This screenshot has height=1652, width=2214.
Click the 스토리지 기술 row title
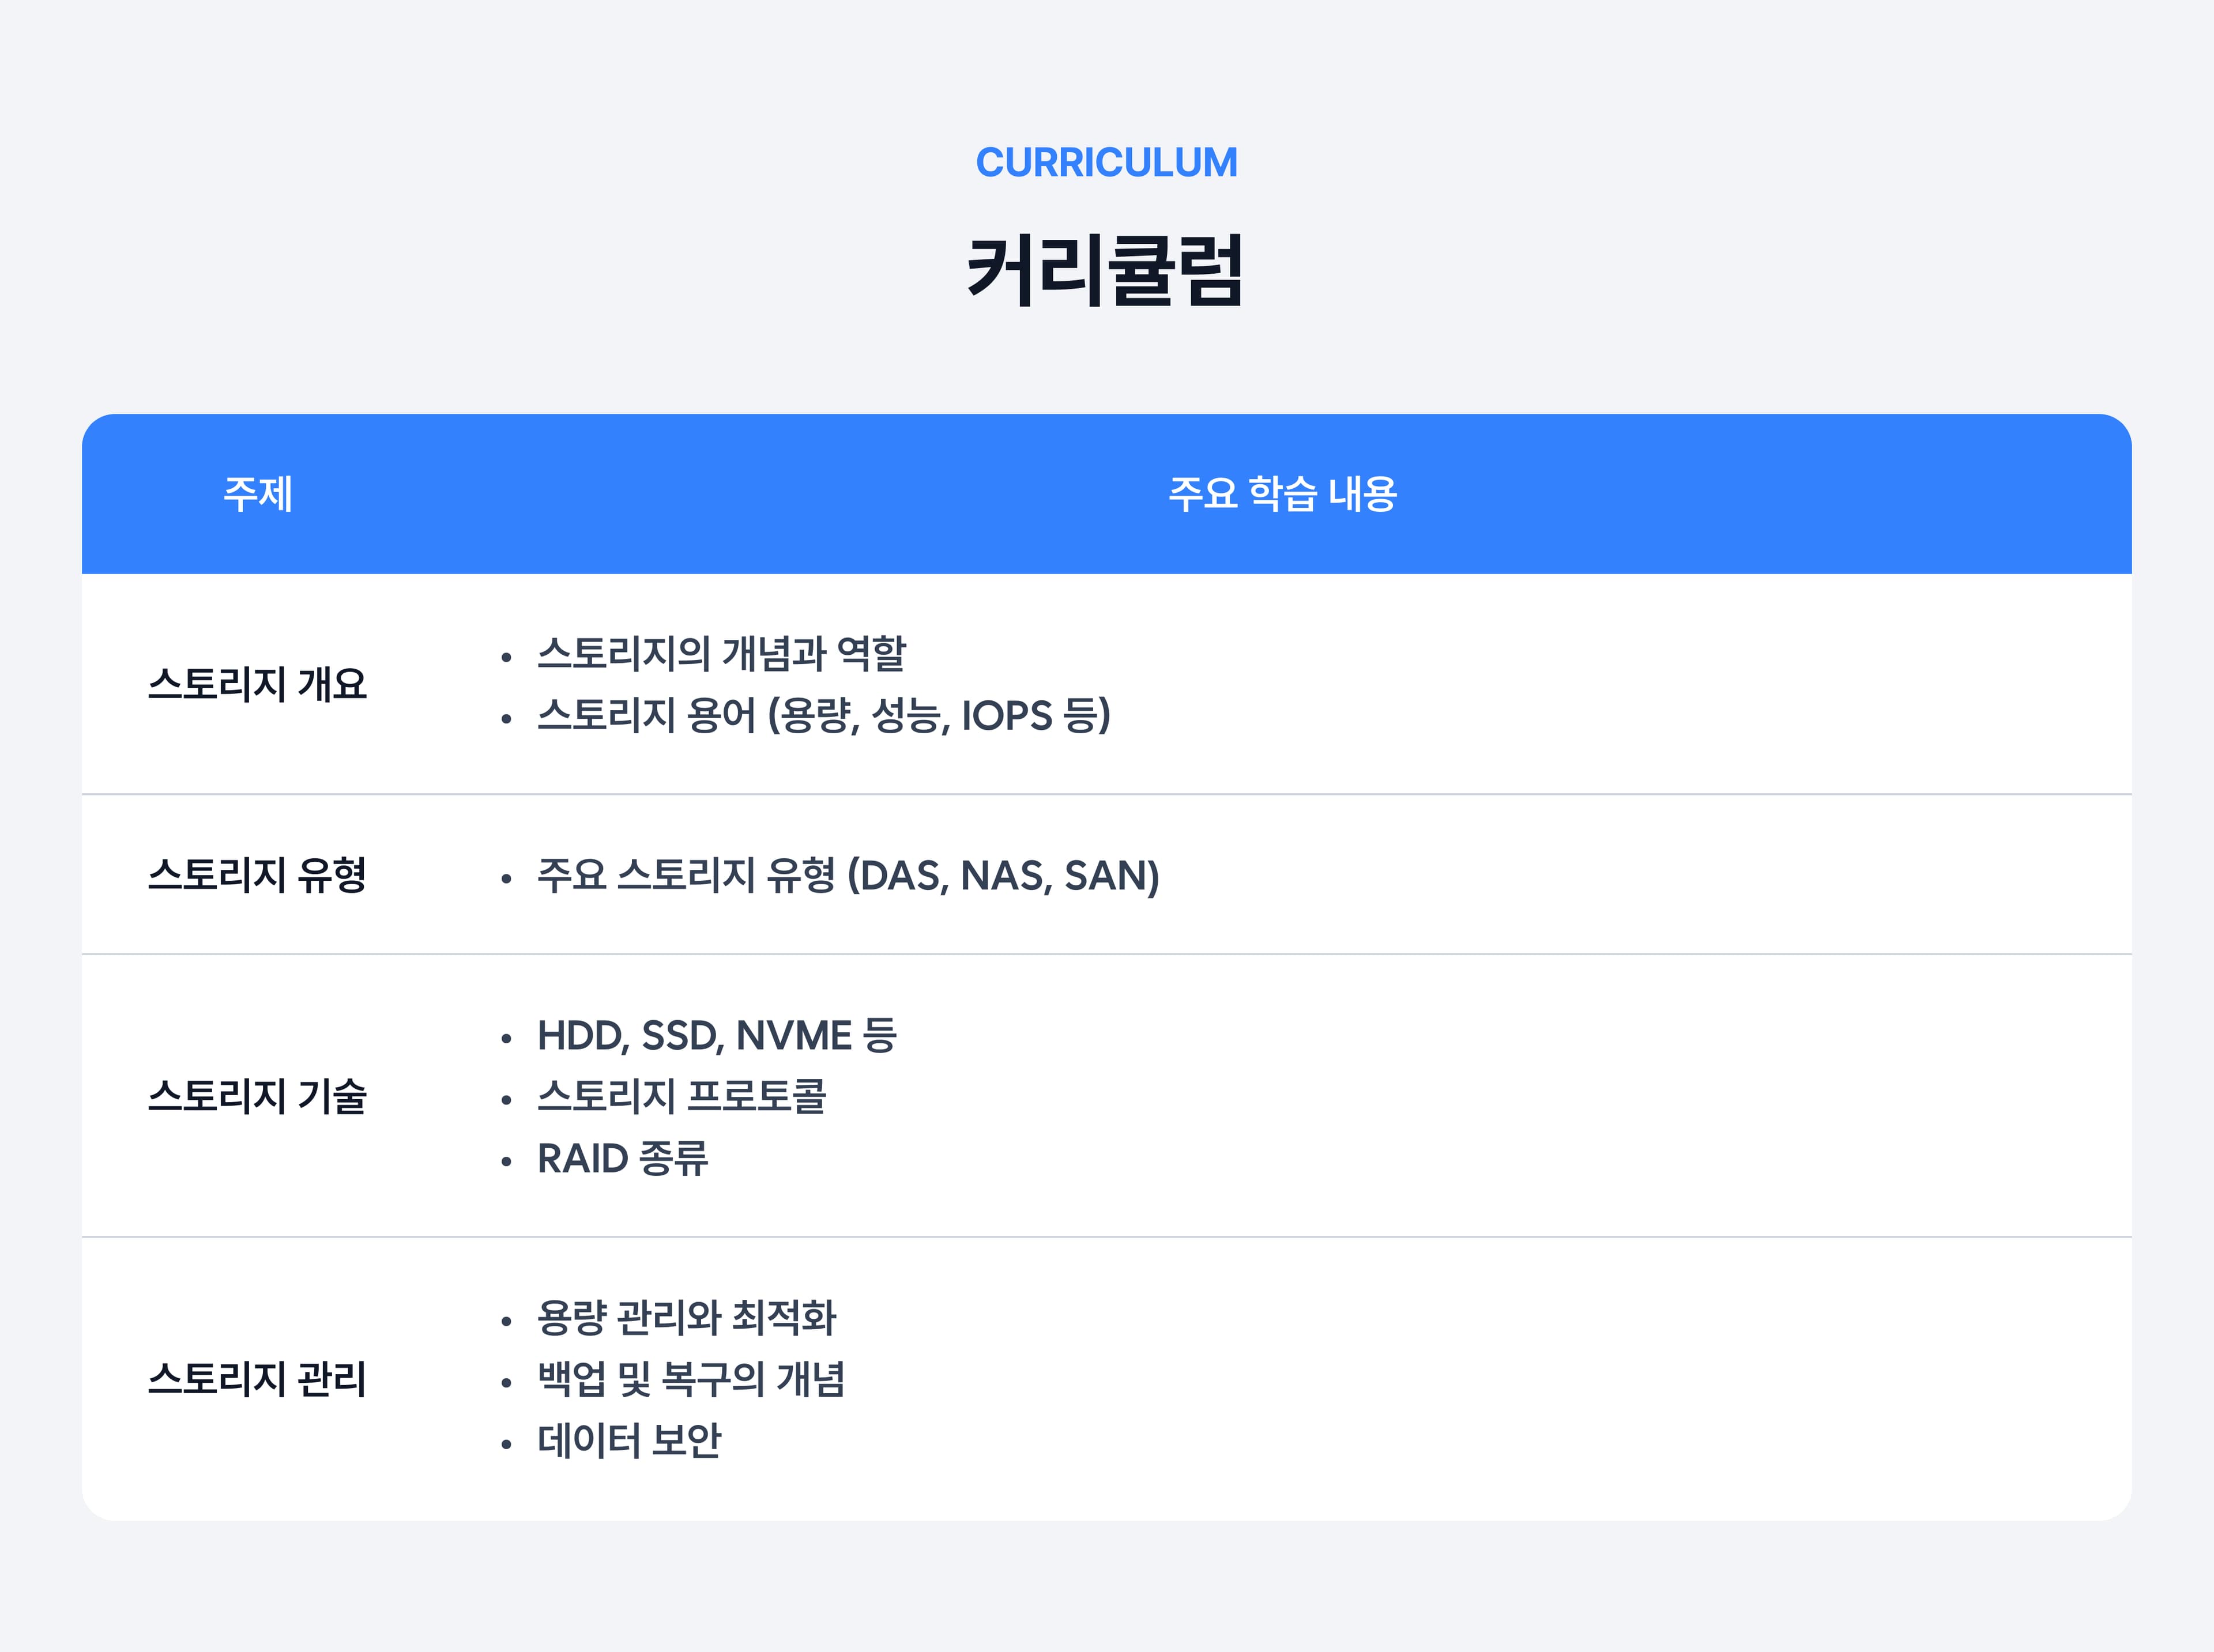(258, 1096)
